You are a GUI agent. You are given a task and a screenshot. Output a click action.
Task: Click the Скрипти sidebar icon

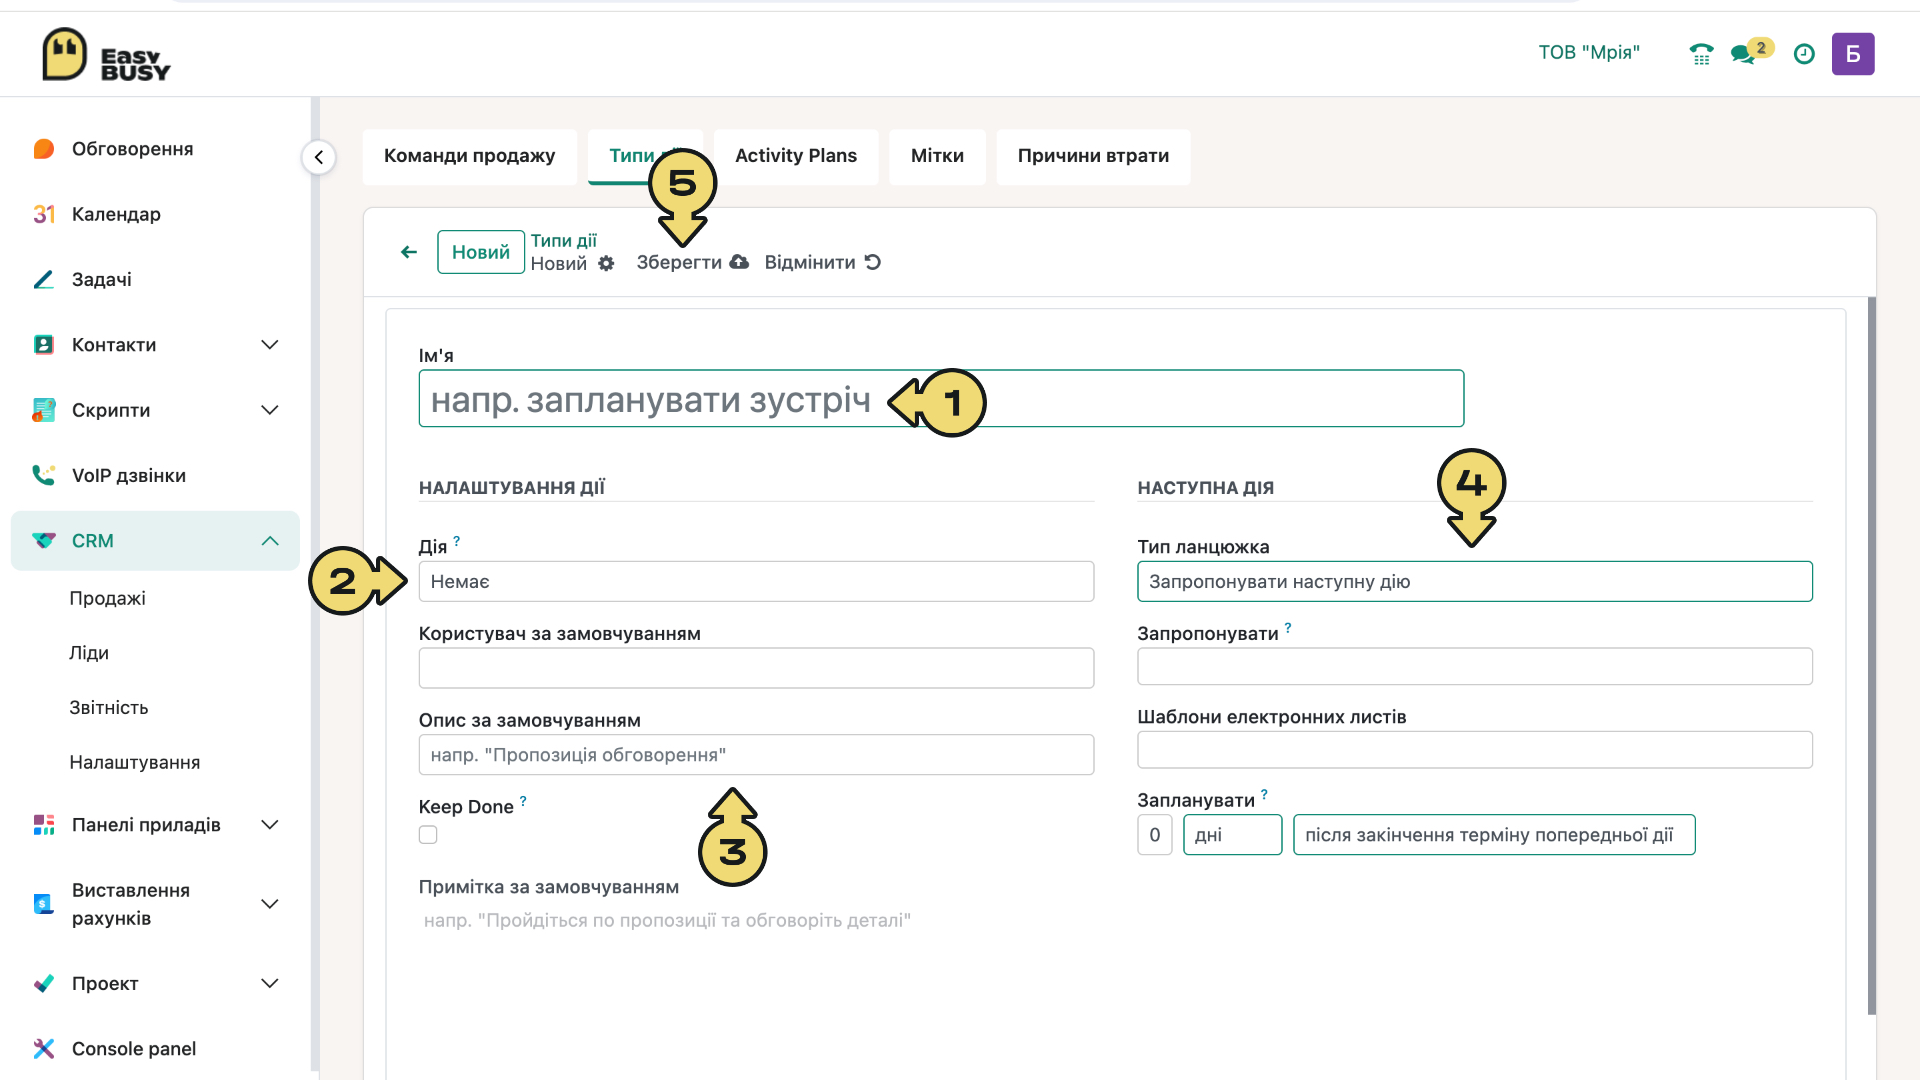(44, 410)
